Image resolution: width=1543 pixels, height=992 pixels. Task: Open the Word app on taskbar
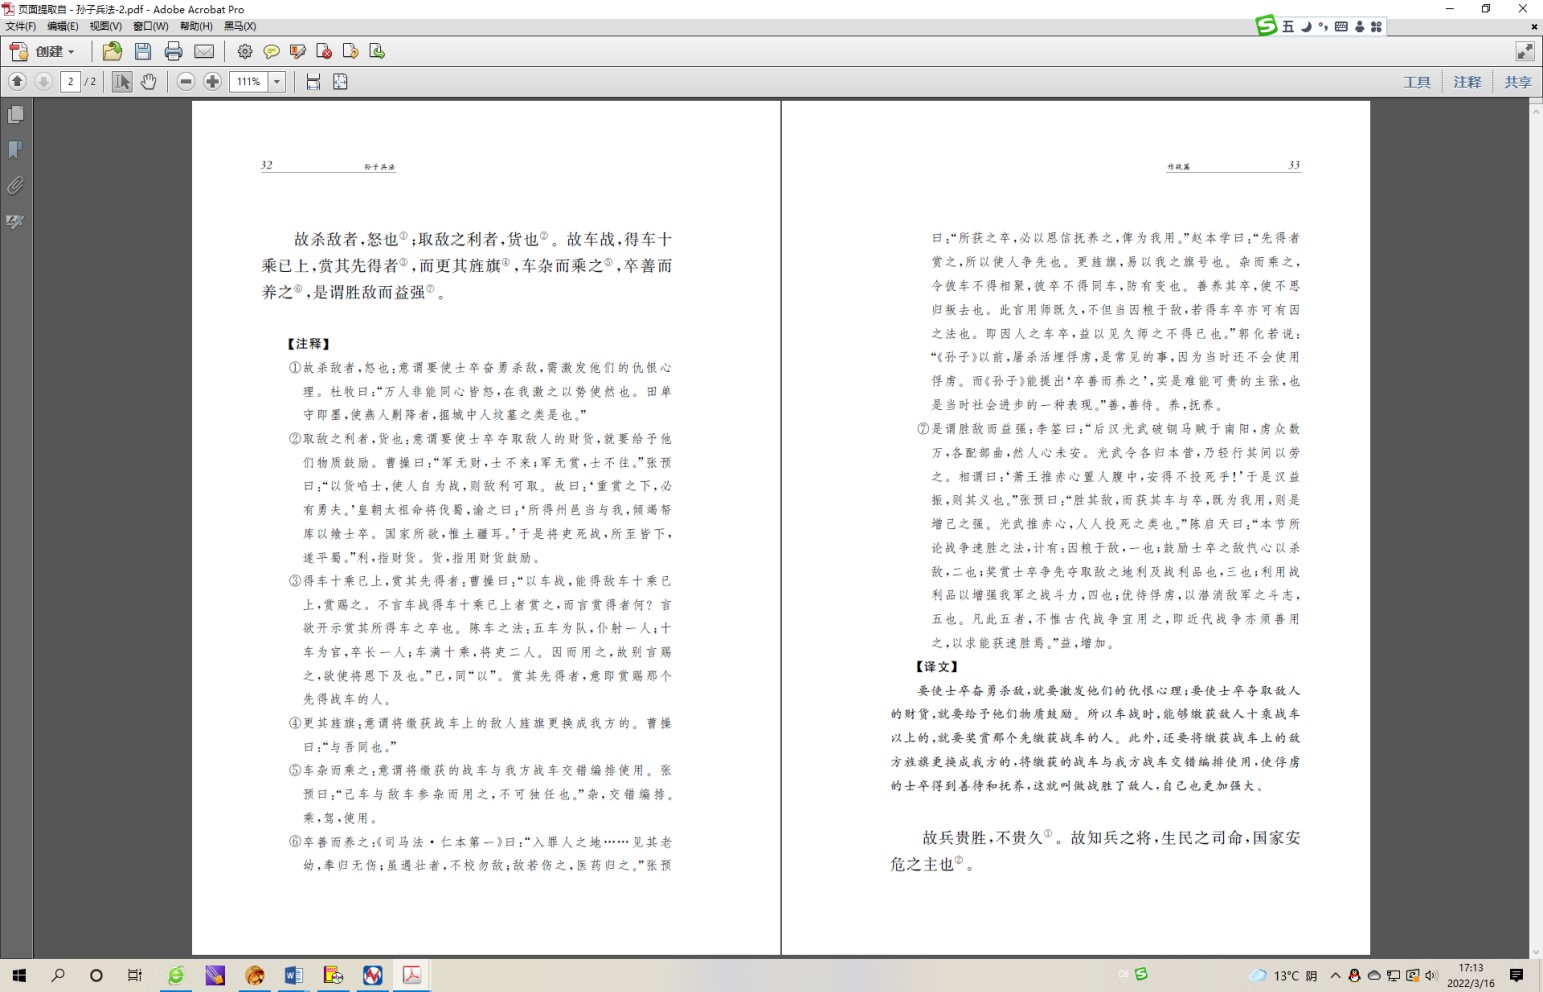point(294,975)
